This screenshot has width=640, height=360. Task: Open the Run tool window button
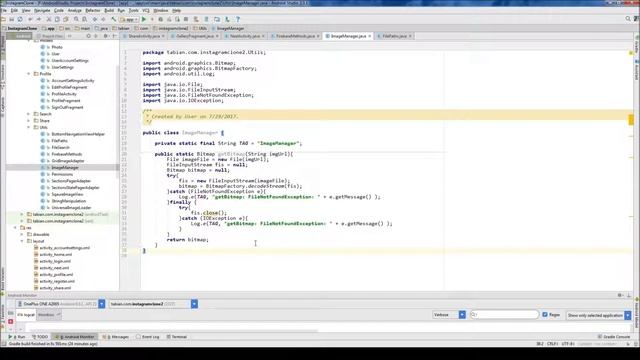pyautogui.click(x=18, y=337)
